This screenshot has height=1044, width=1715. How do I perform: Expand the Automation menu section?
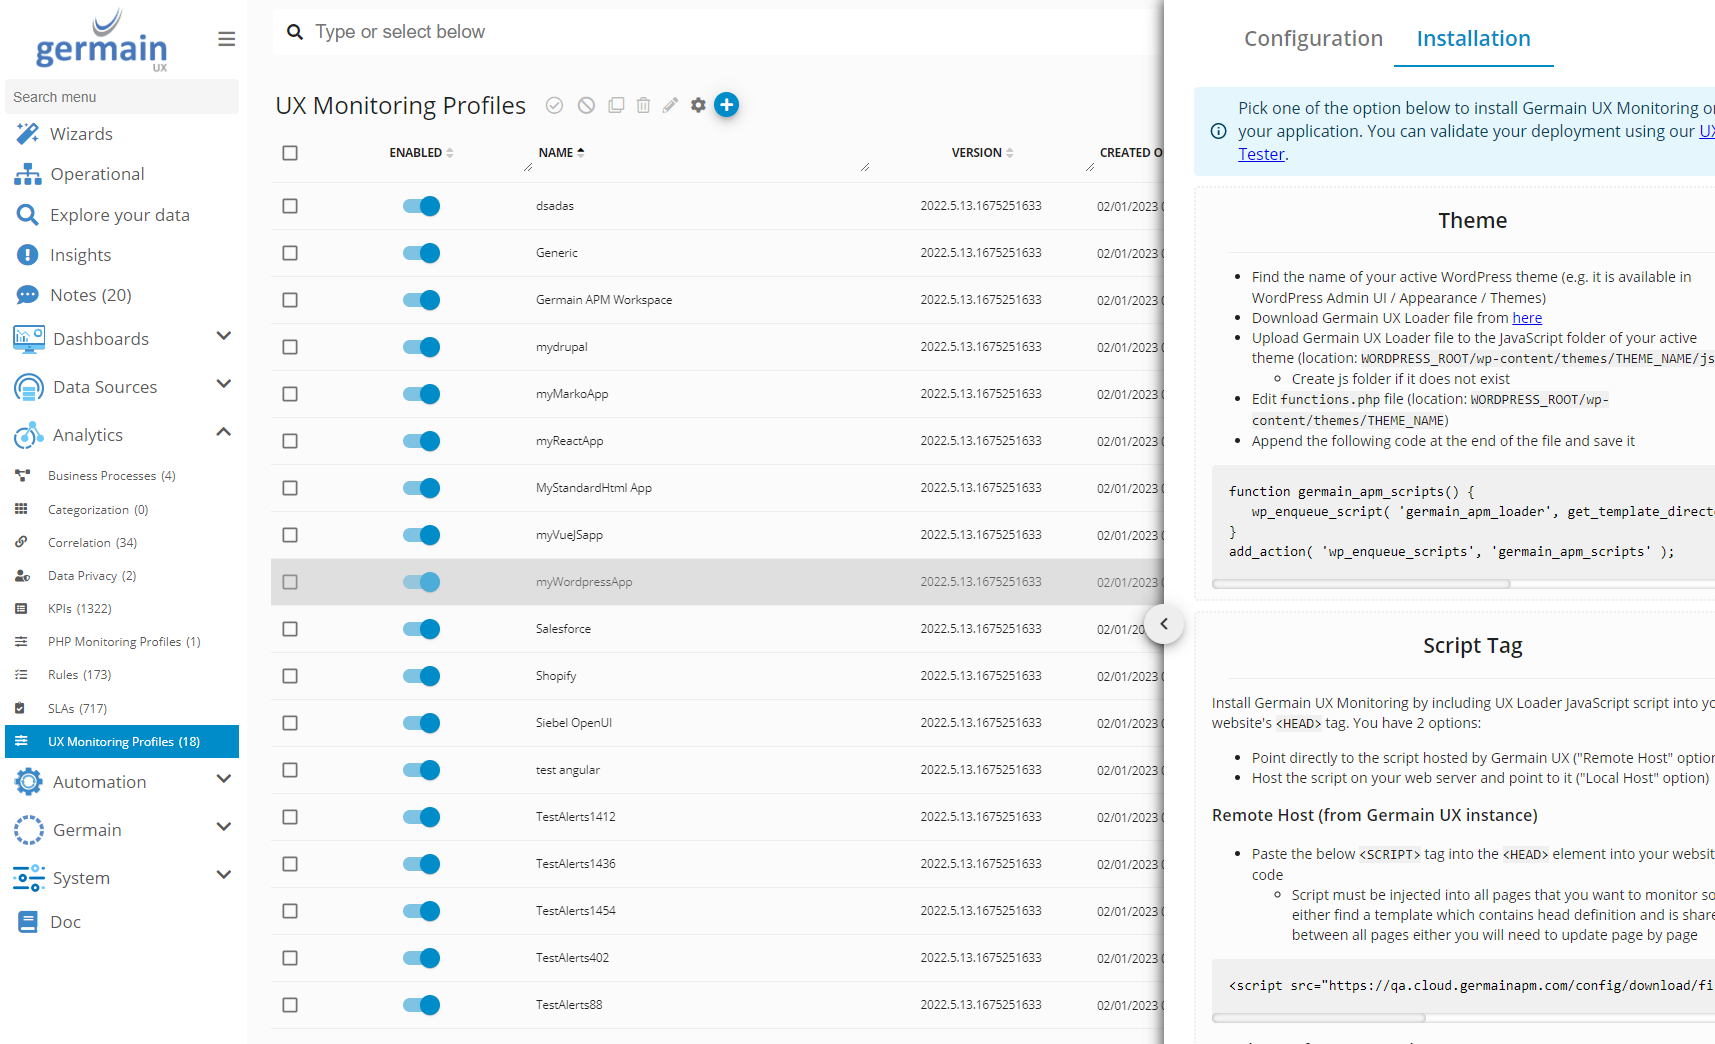pos(224,780)
